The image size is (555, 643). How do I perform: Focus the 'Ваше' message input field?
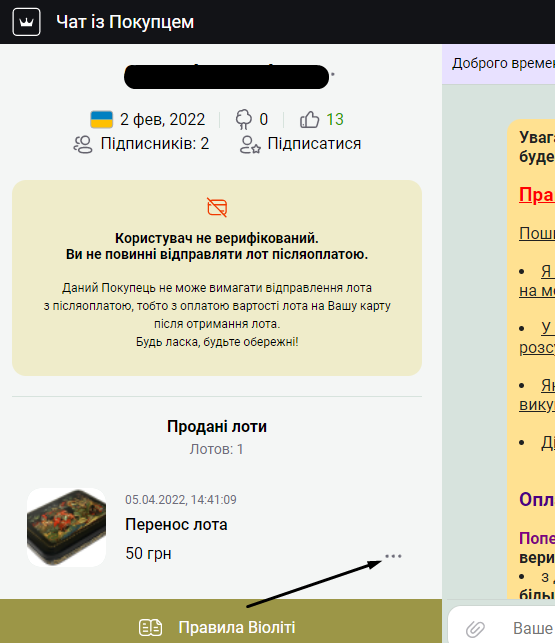[x=533, y=628]
